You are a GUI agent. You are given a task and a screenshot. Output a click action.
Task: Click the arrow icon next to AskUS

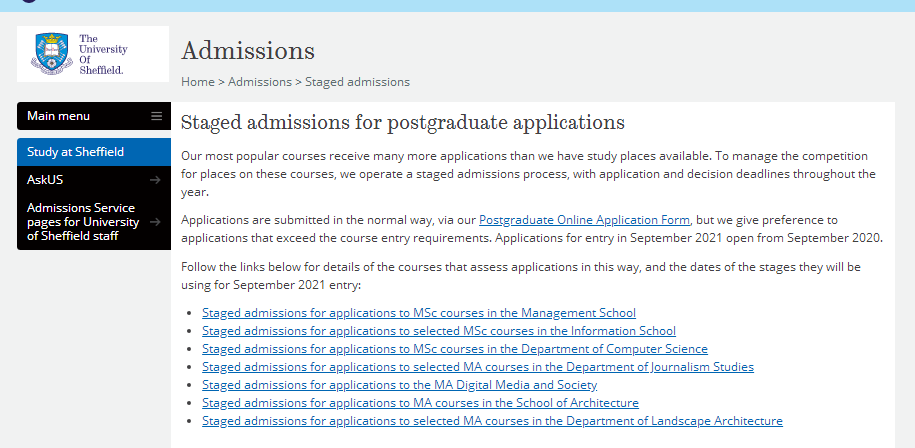[x=155, y=180]
